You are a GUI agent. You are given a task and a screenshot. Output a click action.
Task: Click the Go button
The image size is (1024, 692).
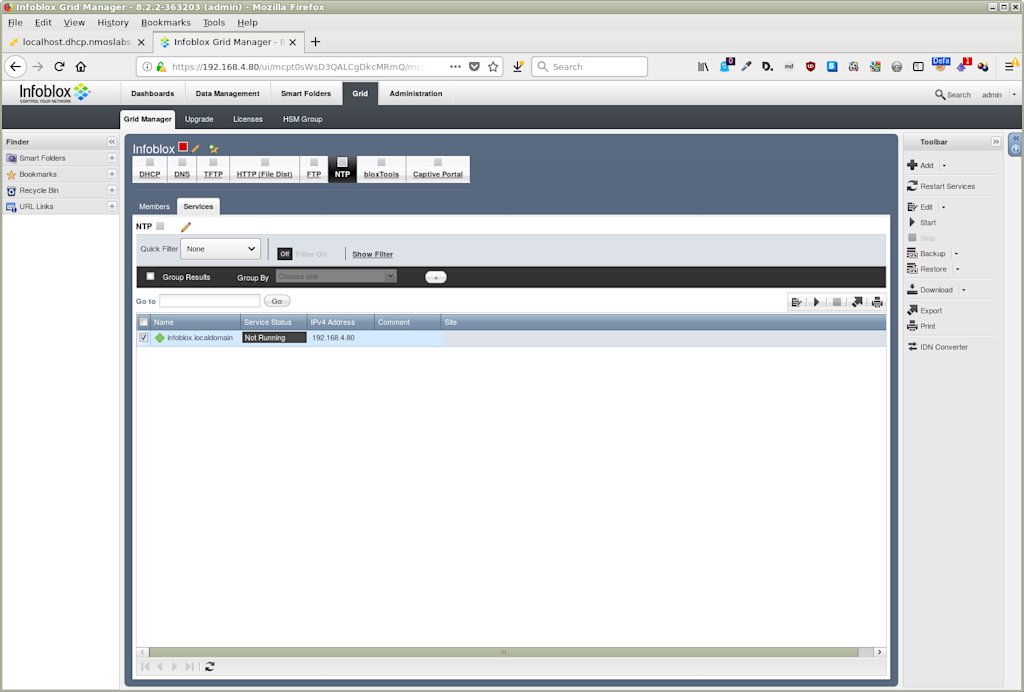[277, 301]
